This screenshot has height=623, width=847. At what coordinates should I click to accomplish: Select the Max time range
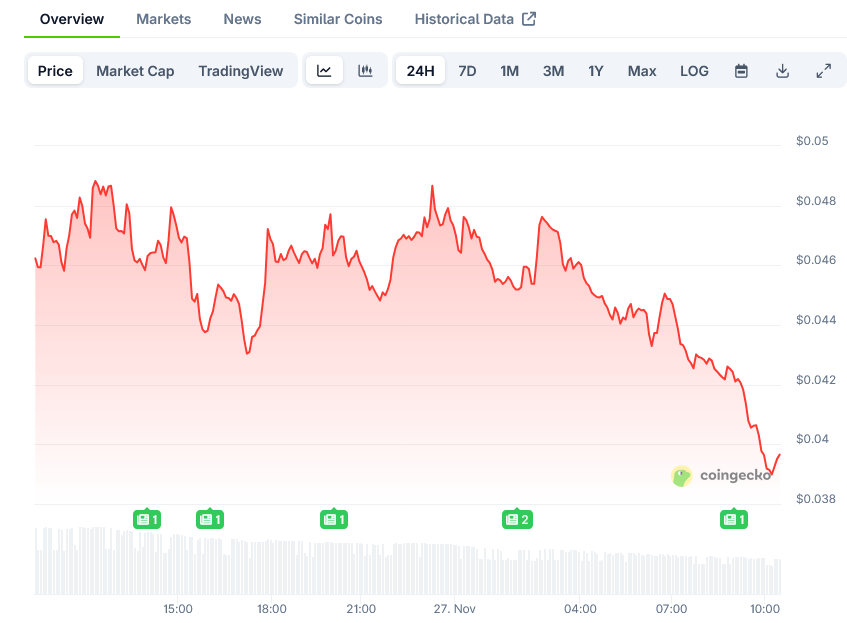[x=642, y=71]
